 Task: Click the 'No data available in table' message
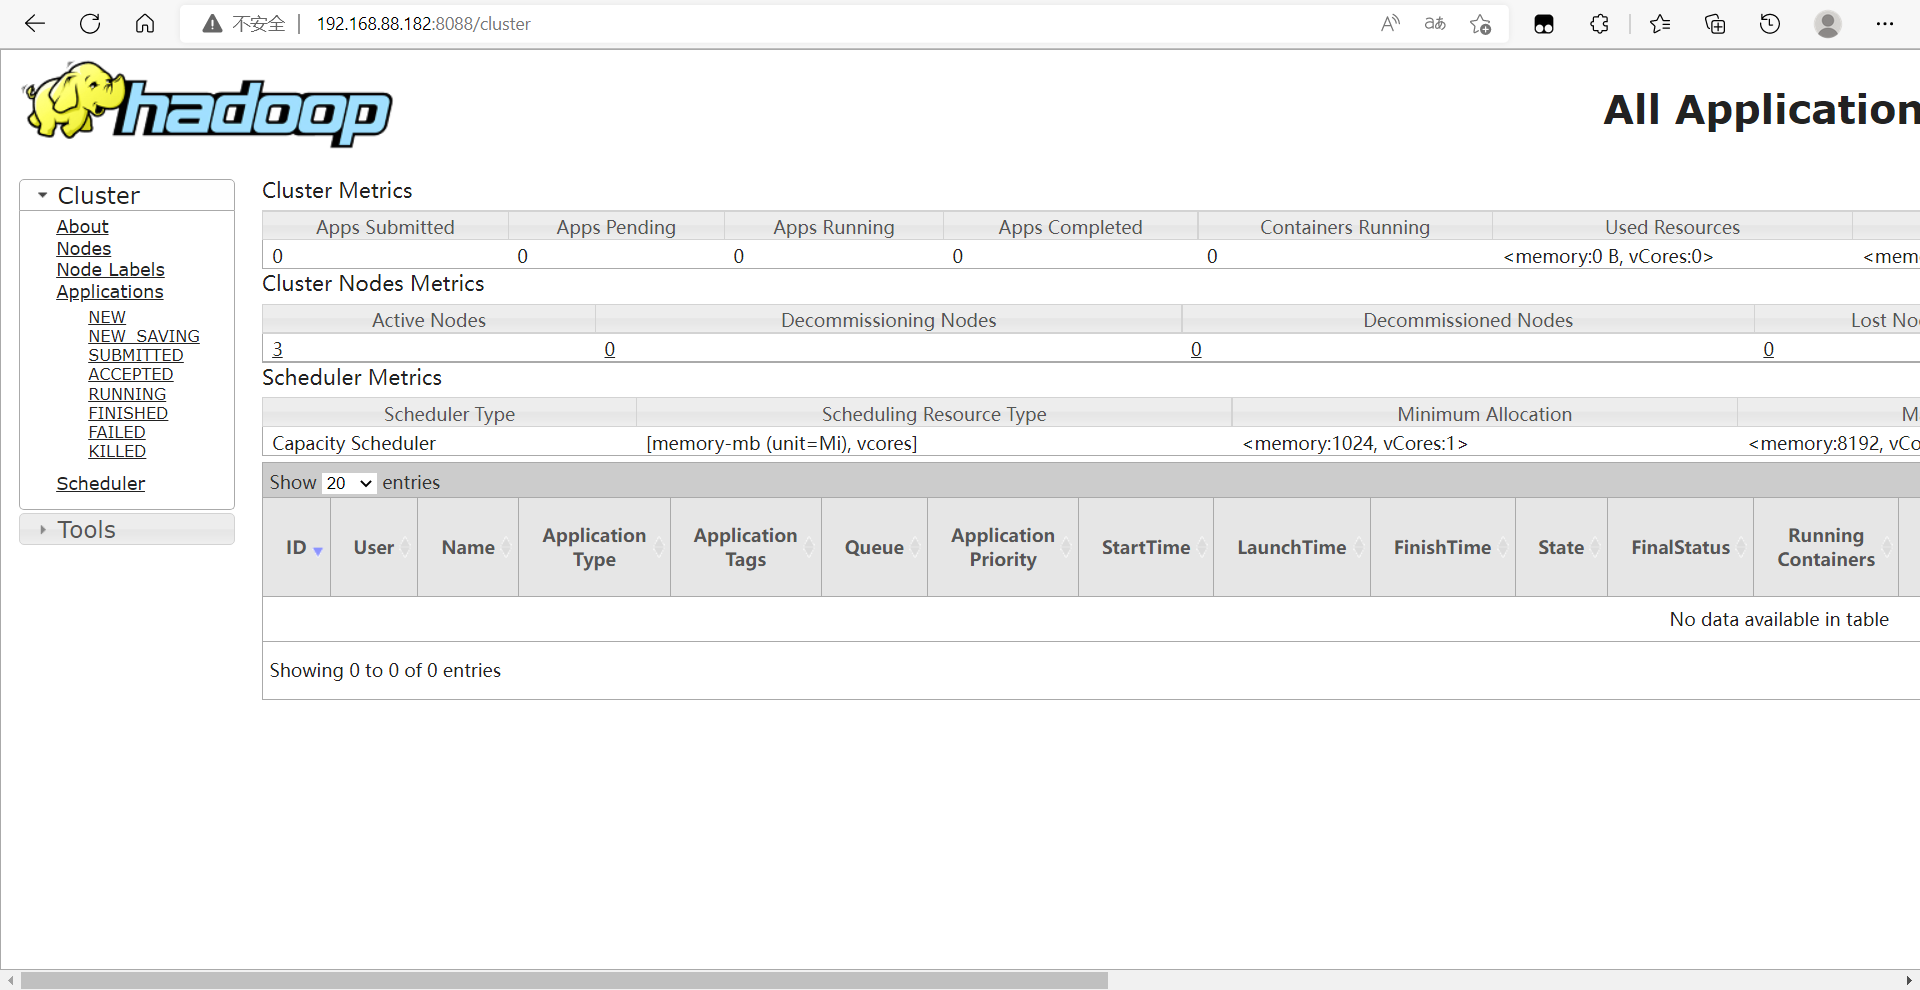click(1779, 619)
